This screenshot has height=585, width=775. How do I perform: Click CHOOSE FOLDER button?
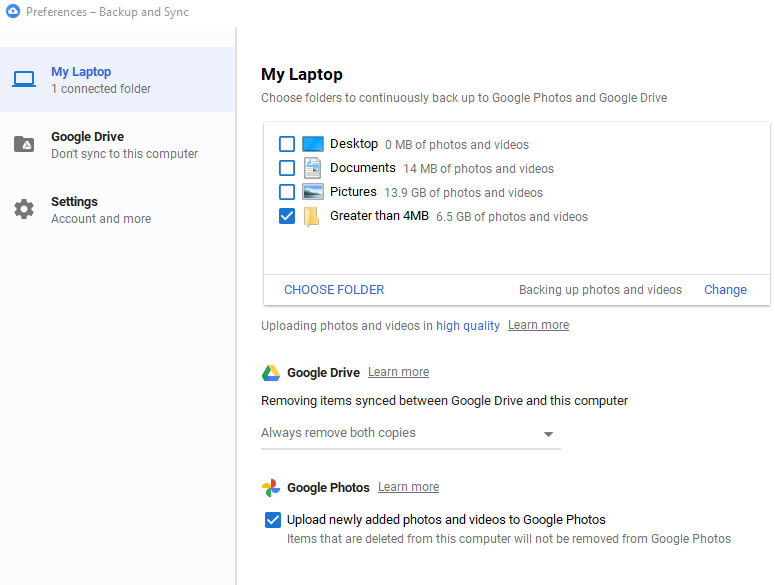[334, 290]
